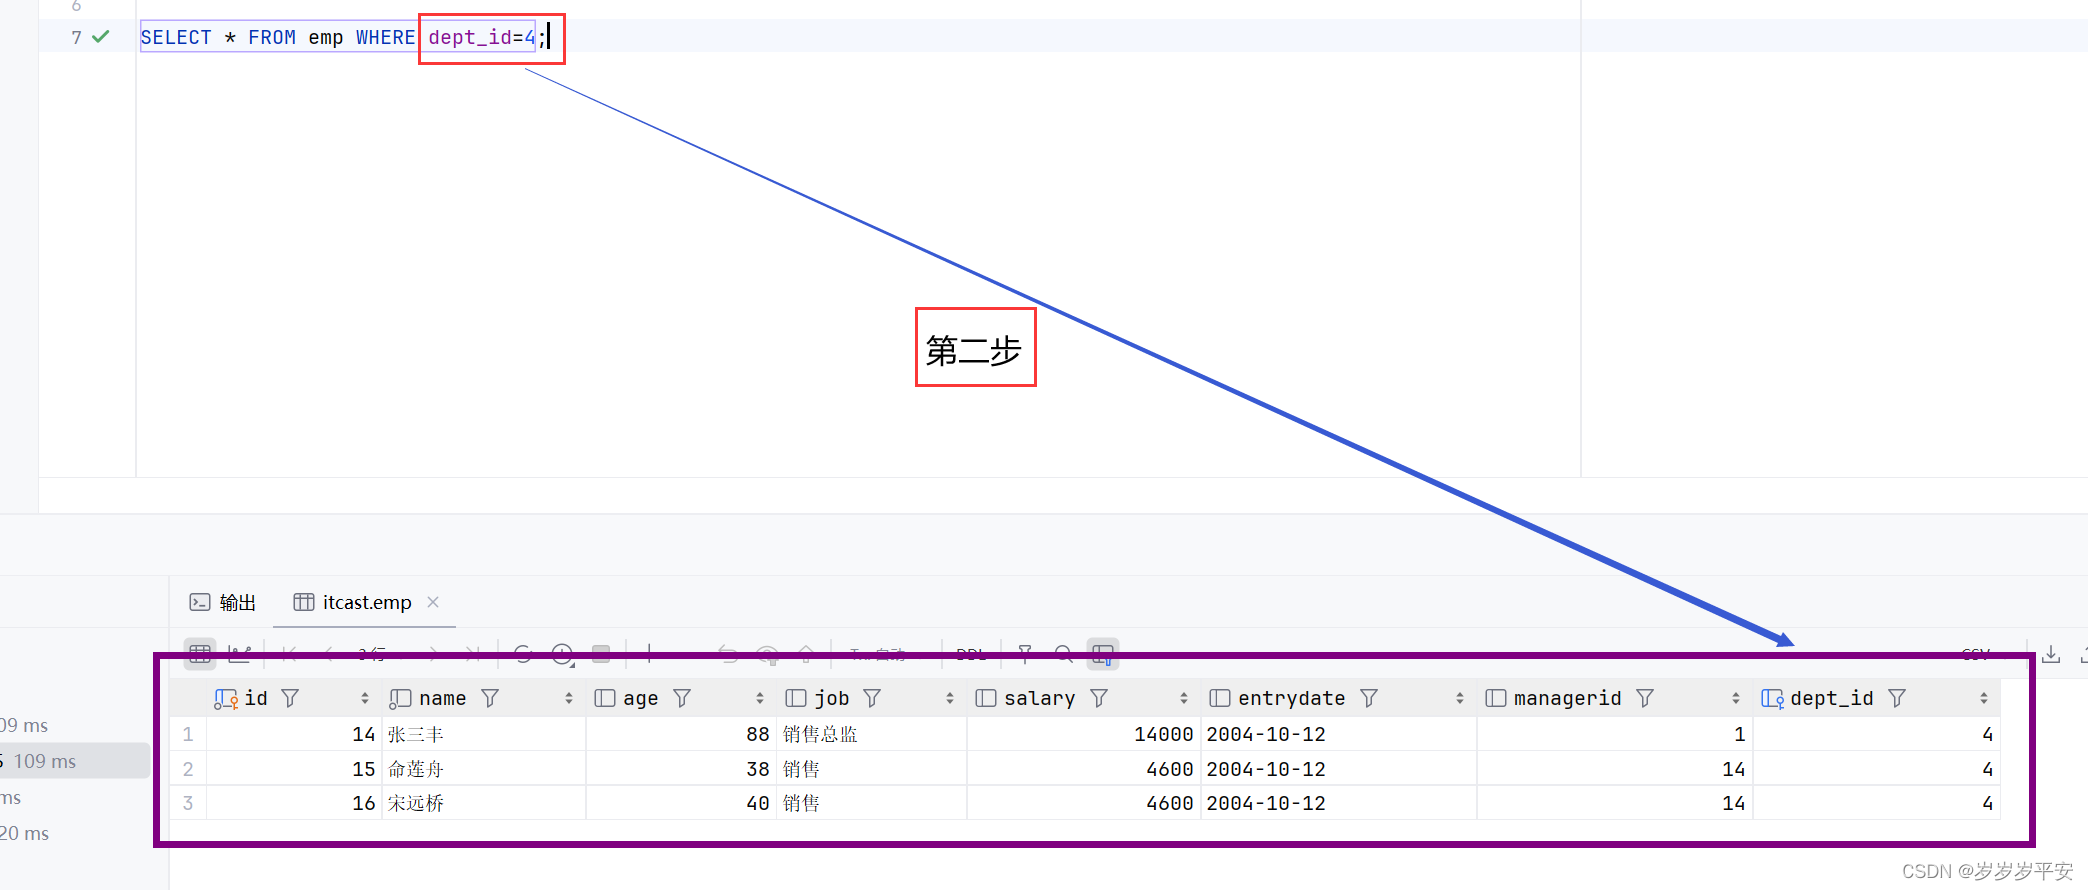Select the 109 ms execution entry
Screen dimensions: 2088x890
pos(75,761)
